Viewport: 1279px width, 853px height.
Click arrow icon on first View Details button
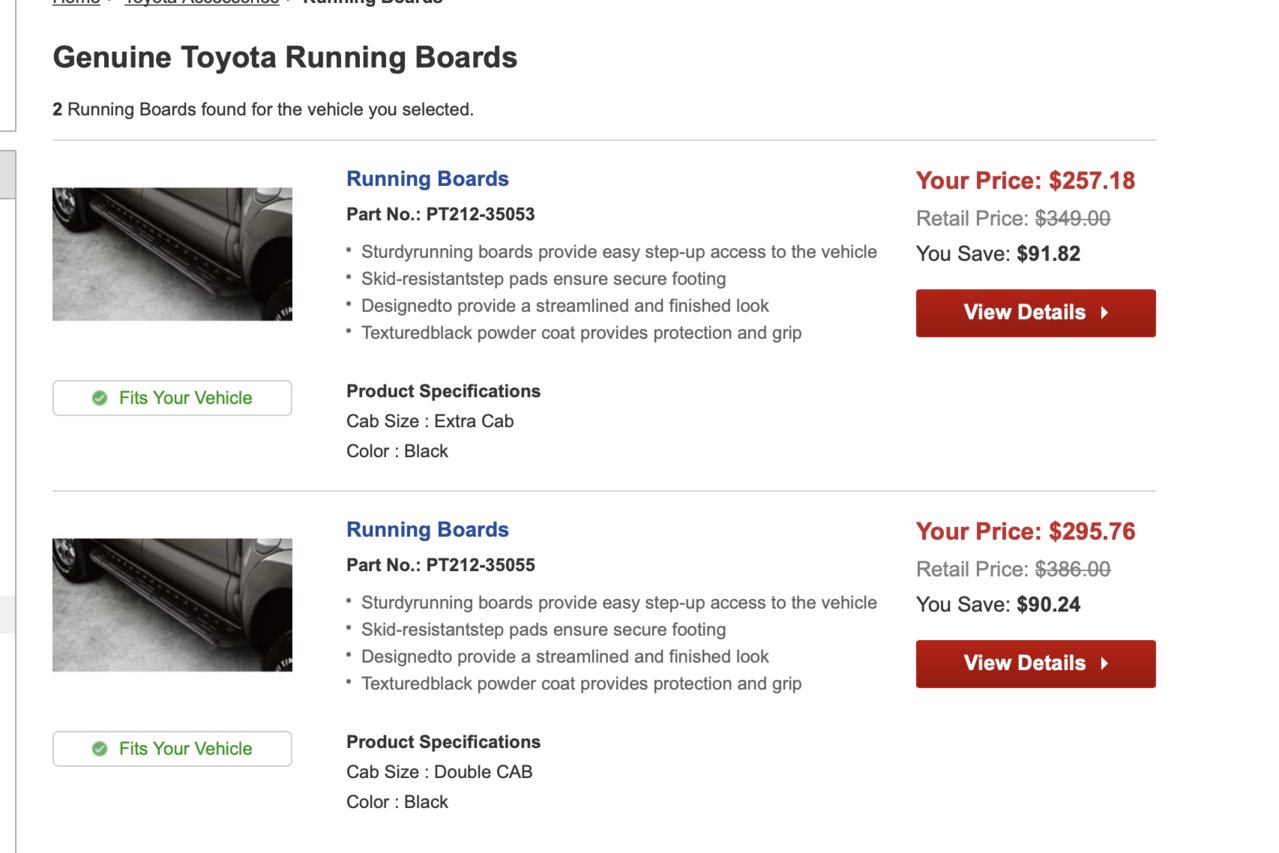click(x=1104, y=313)
